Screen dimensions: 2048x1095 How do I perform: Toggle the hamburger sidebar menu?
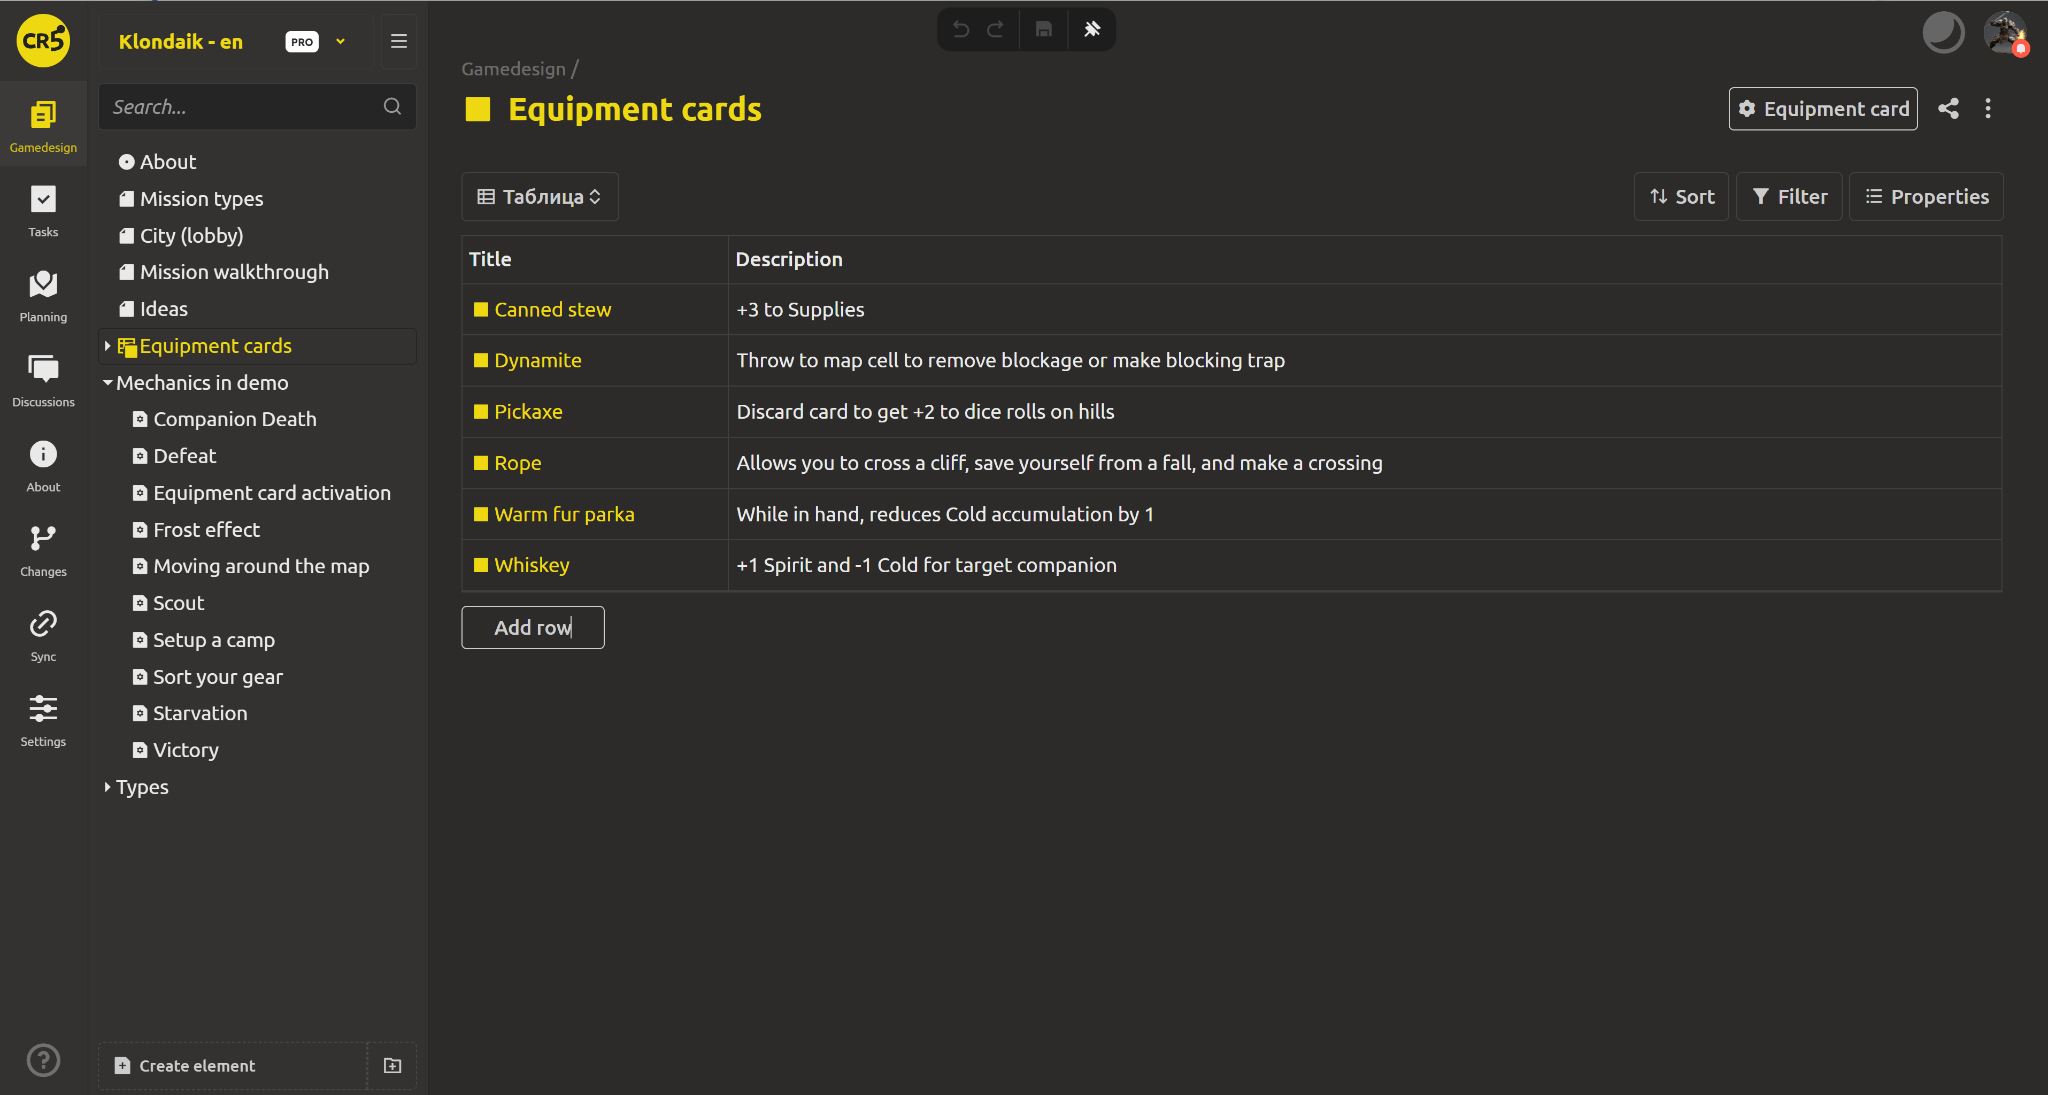(x=399, y=42)
